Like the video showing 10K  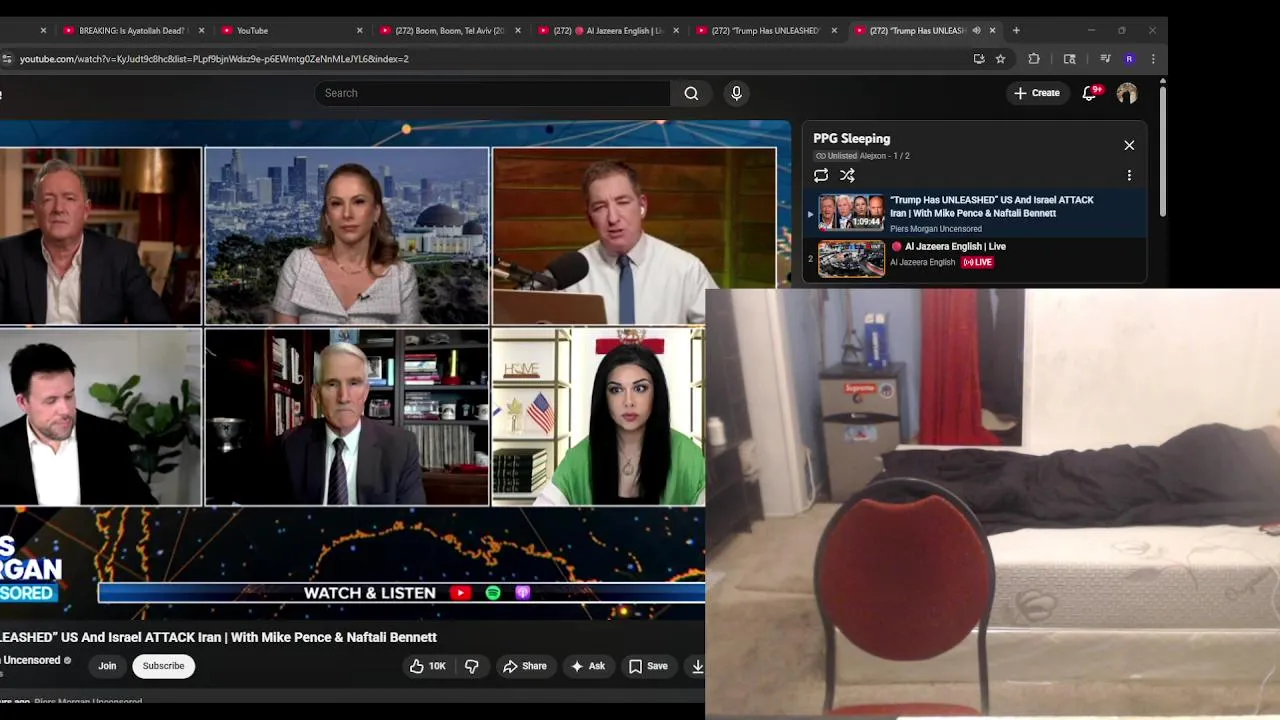pyautogui.click(x=427, y=666)
